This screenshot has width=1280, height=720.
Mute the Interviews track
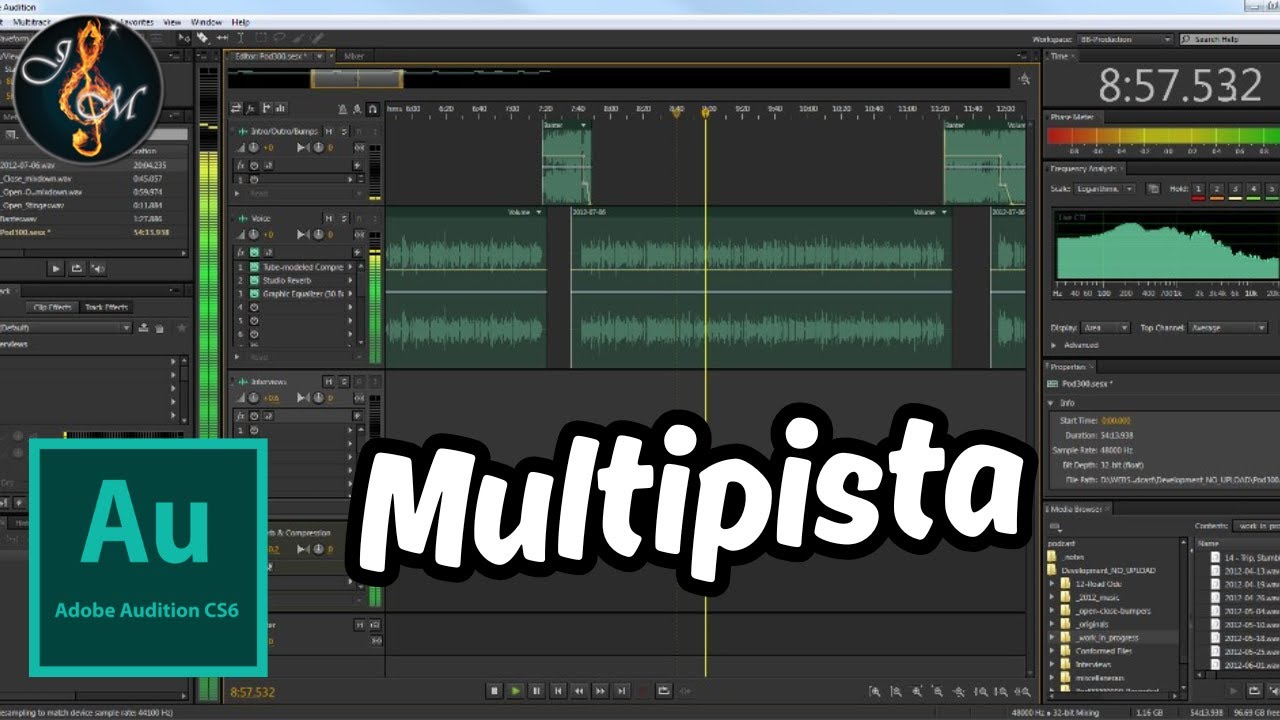(330, 381)
